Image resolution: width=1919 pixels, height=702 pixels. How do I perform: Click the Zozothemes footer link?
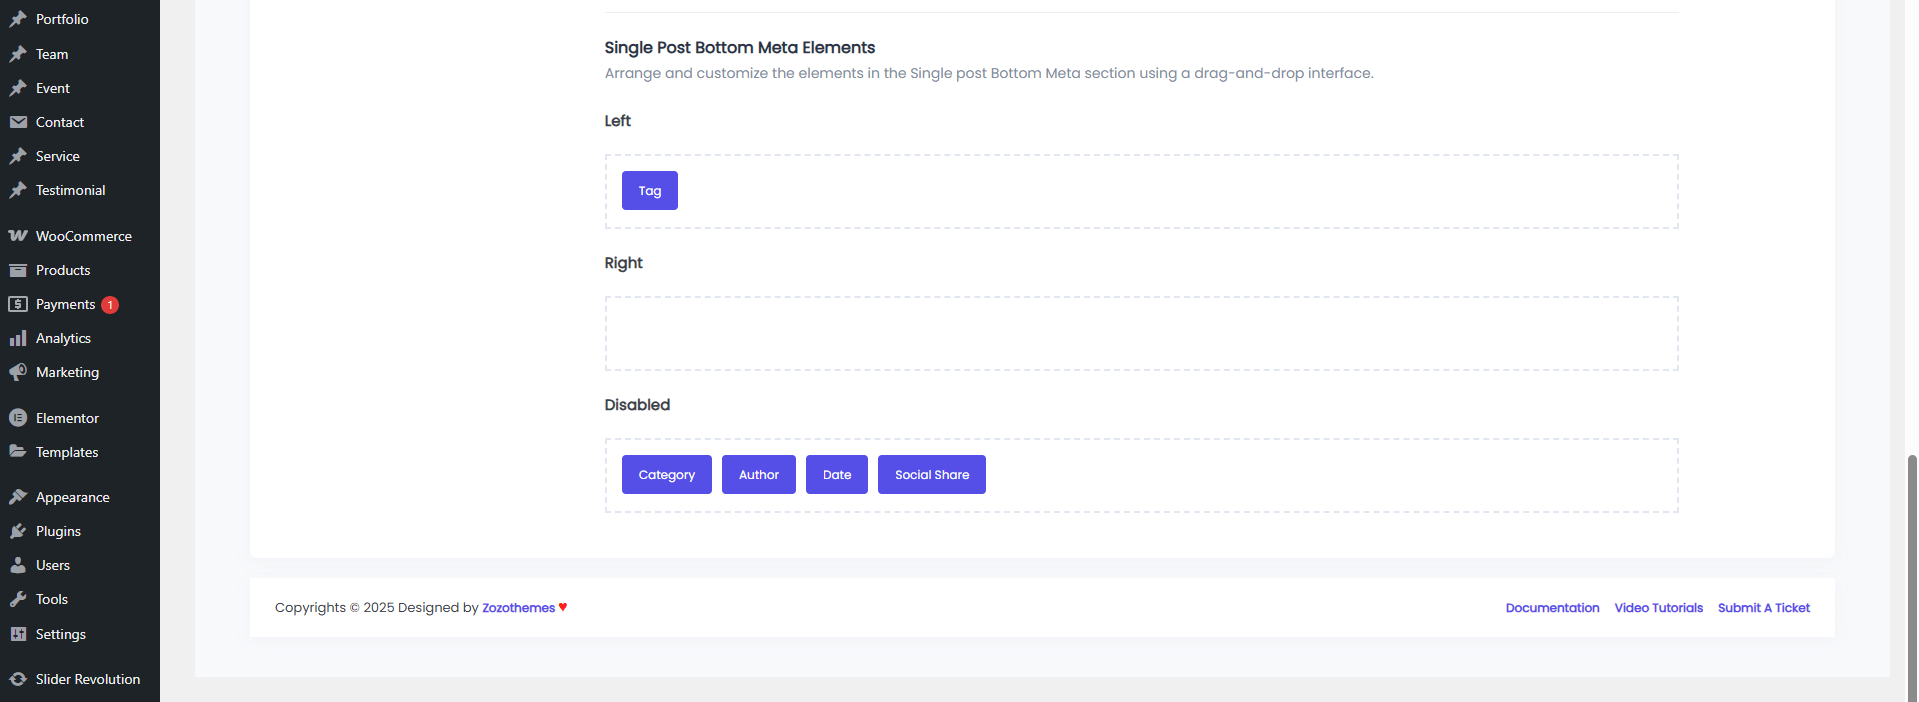518,608
